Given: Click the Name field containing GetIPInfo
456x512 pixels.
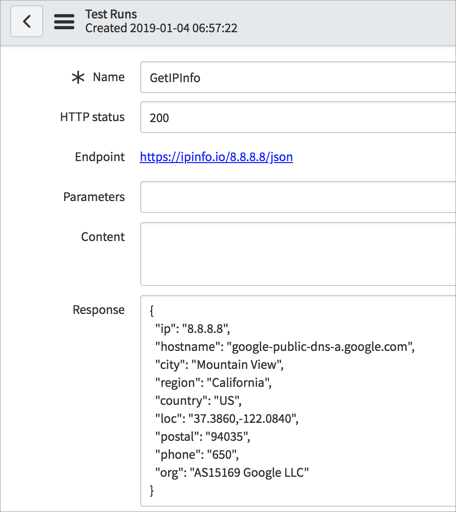Looking at the screenshot, I should coord(298,77).
